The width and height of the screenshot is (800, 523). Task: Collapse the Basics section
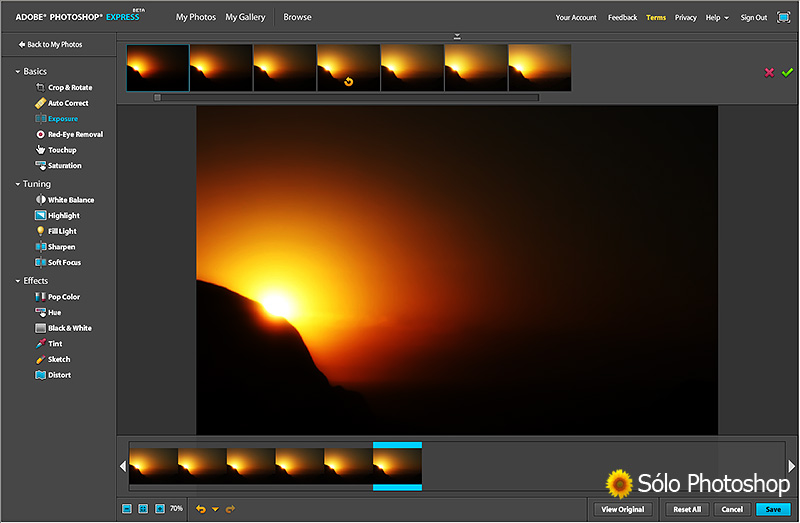pos(18,72)
